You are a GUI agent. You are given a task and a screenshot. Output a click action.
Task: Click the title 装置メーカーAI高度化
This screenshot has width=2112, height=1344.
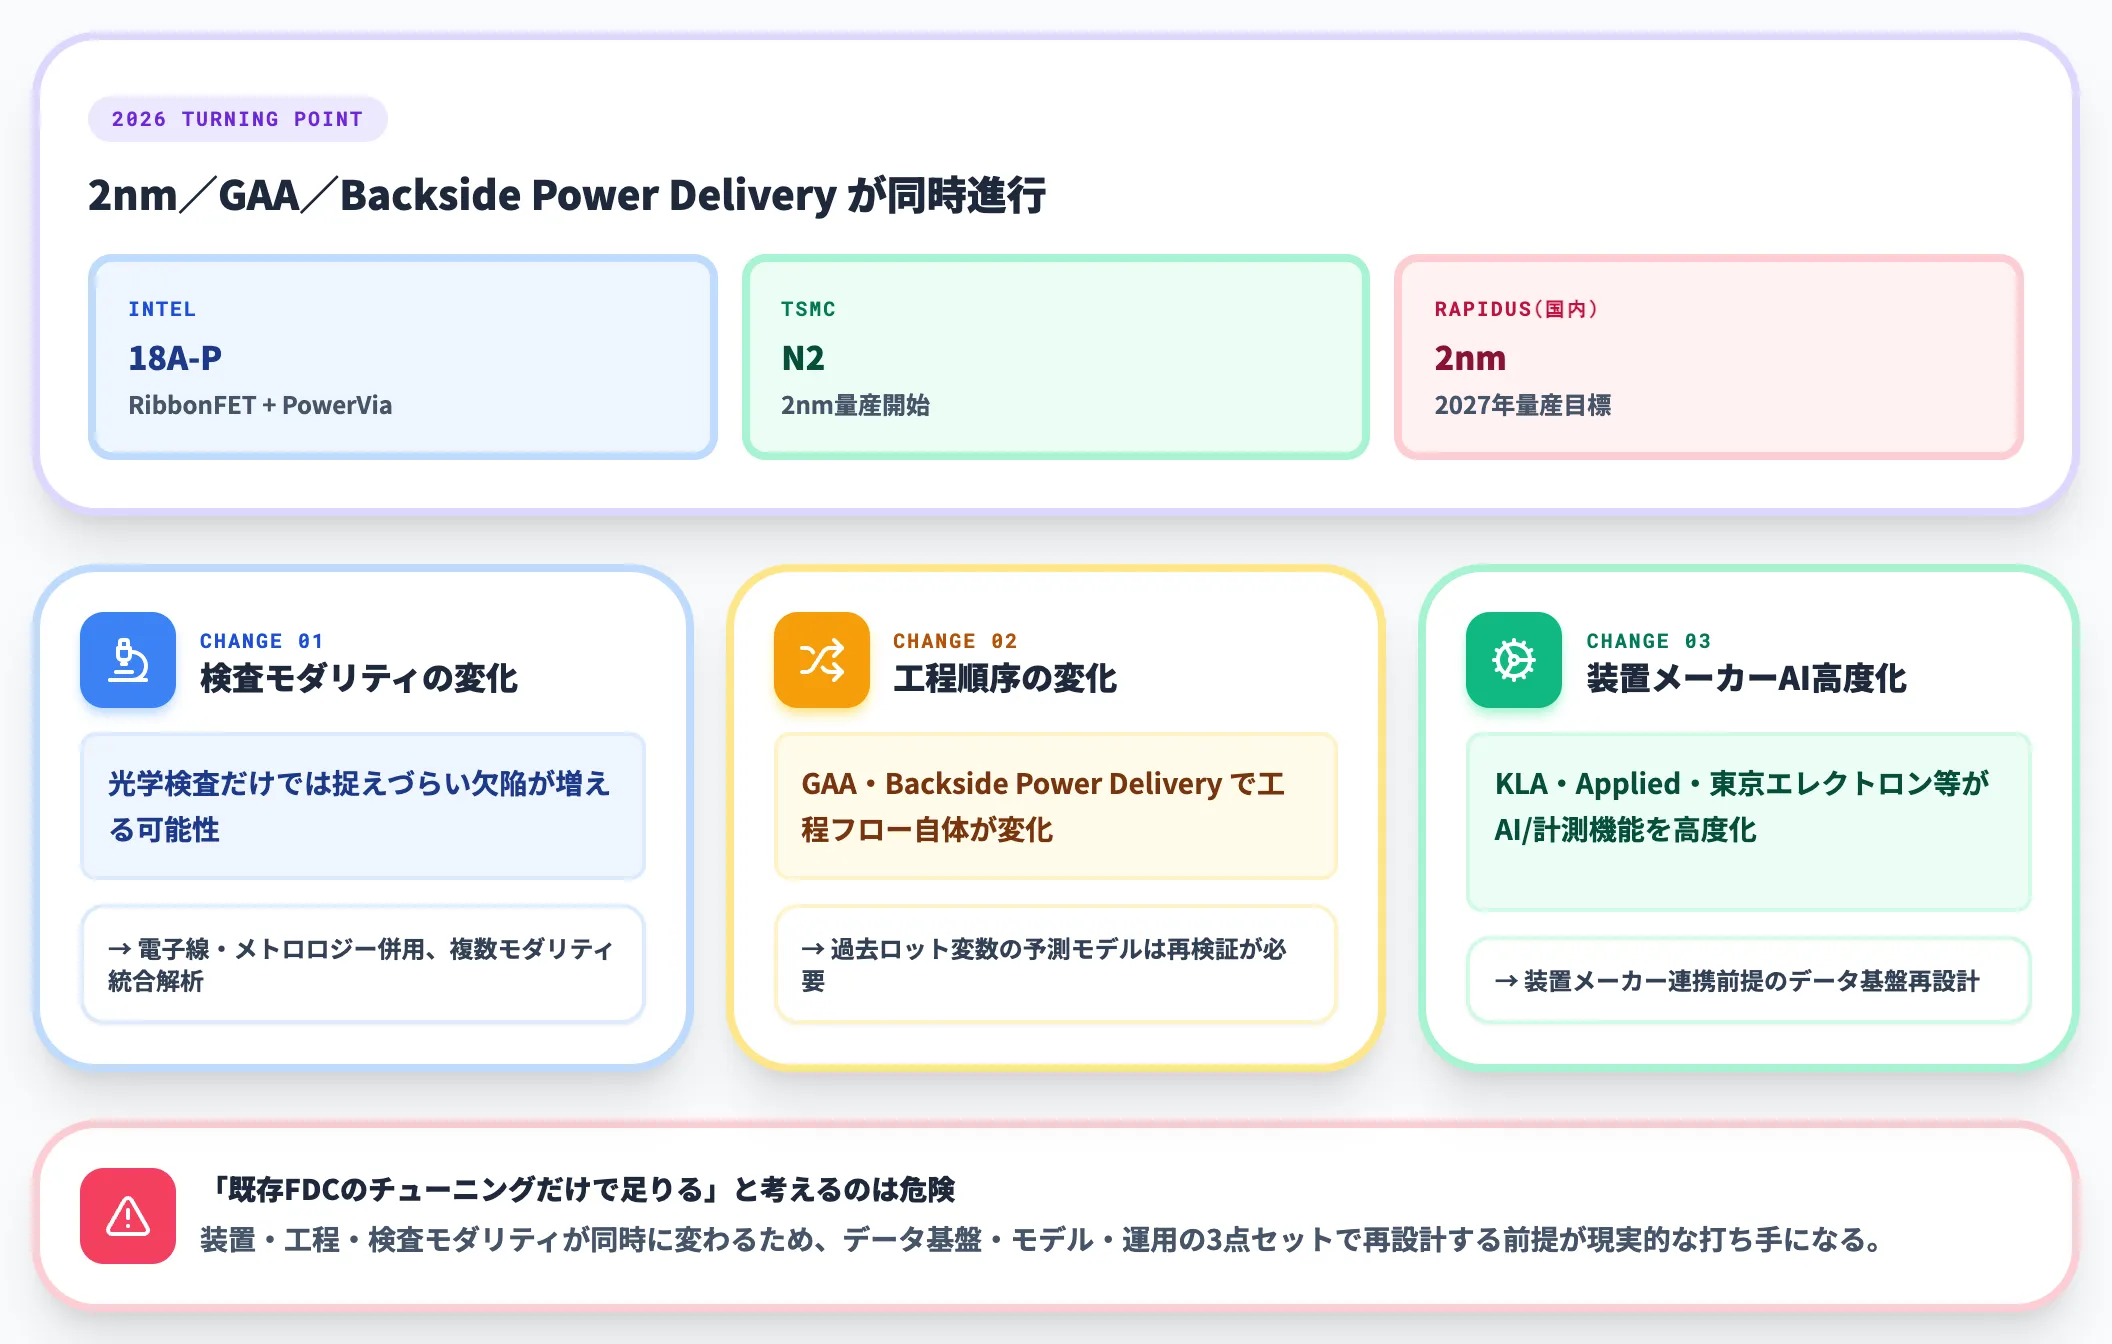coord(1746,678)
